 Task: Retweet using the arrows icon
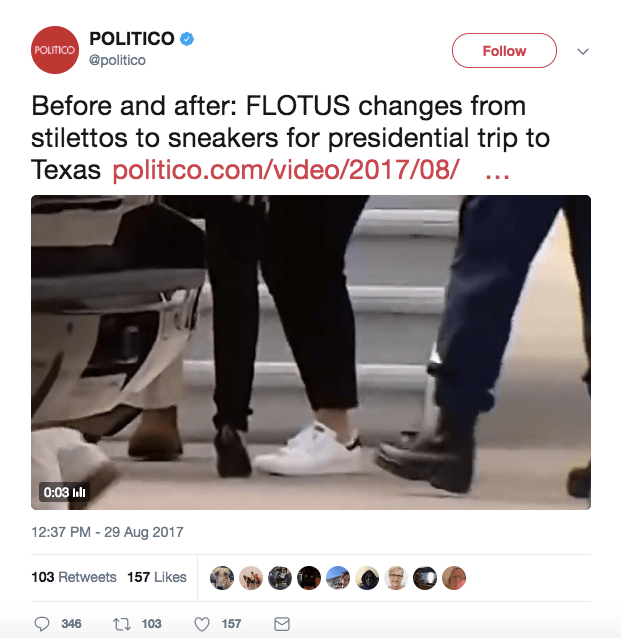122,624
